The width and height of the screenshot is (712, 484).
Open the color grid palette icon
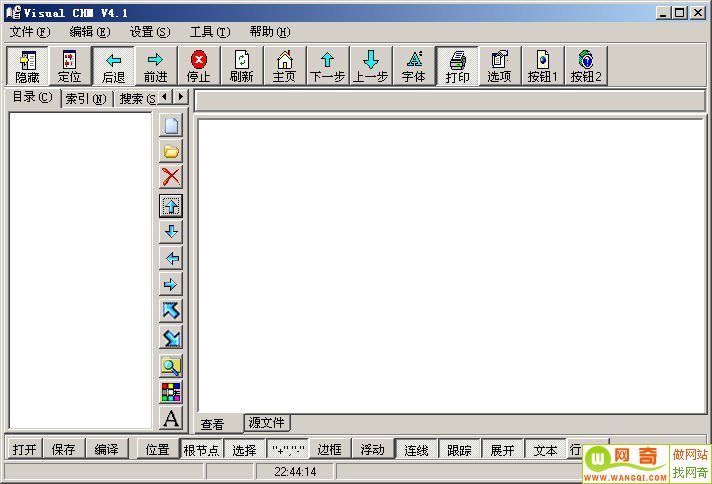[171, 392]
